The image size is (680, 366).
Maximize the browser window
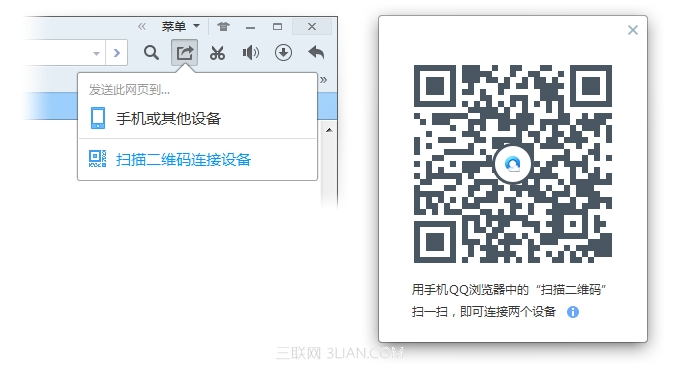(x=278, y=27)
